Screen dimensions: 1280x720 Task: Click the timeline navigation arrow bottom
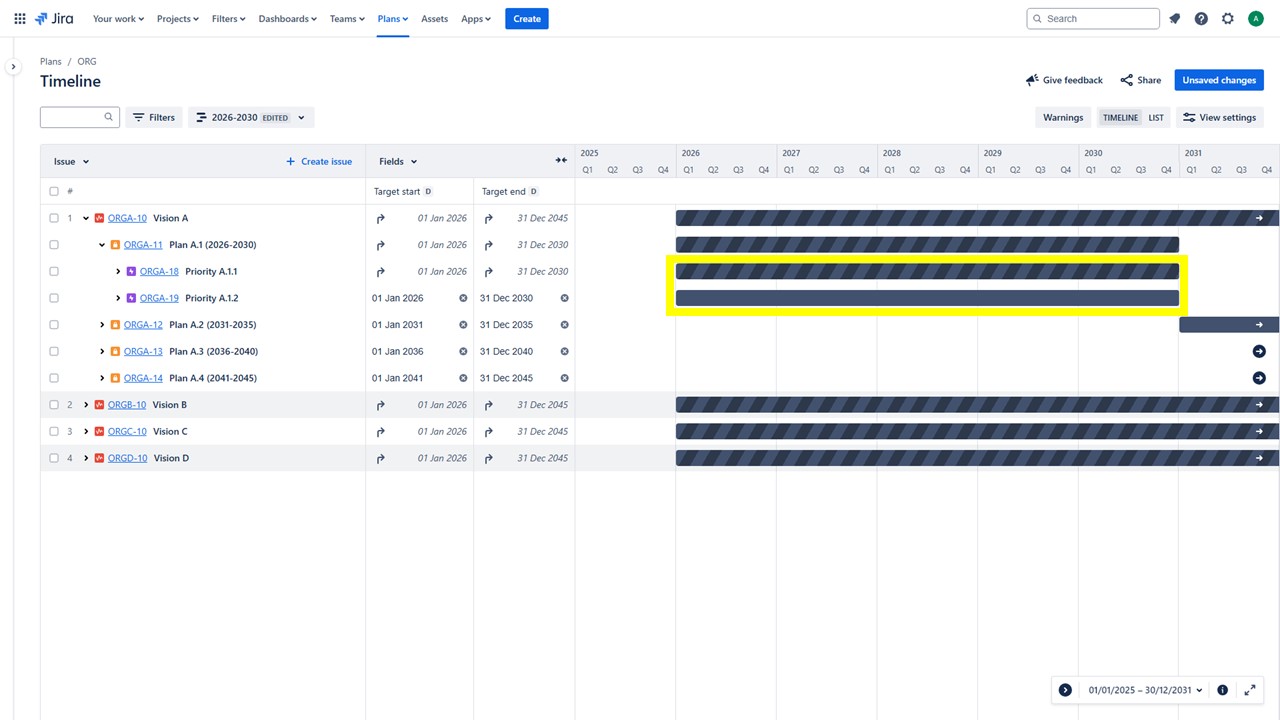1065,690
